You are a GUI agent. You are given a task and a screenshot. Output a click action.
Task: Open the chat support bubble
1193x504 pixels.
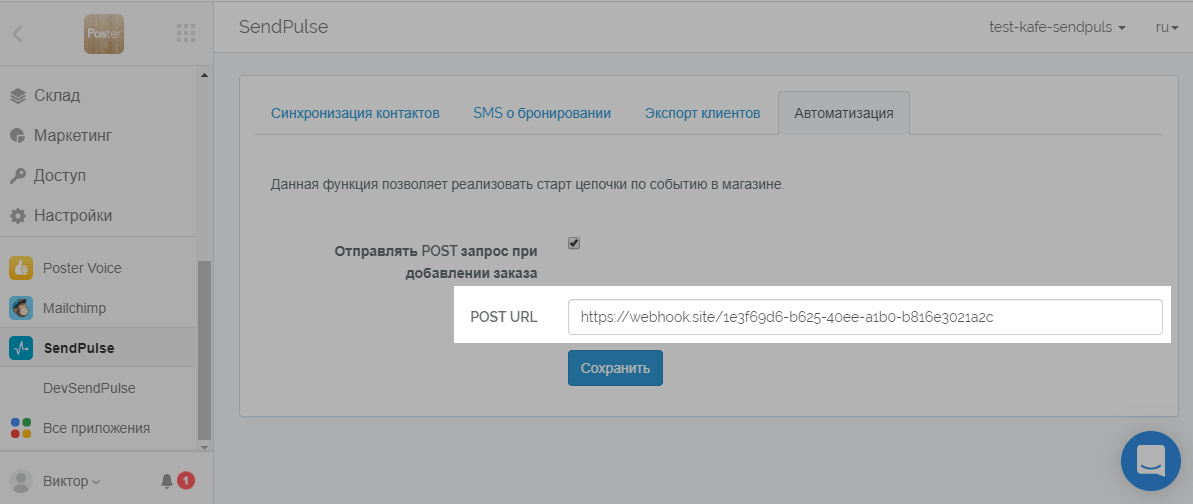click(1151, 461)
